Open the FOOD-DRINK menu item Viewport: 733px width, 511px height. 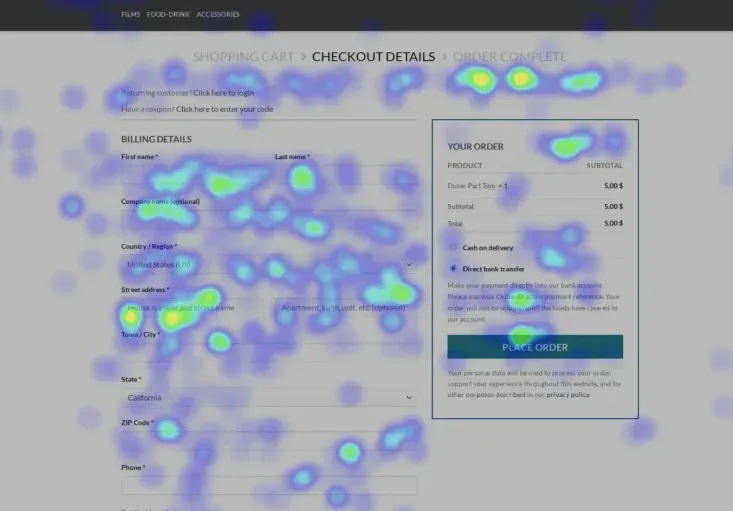[168, 14]
